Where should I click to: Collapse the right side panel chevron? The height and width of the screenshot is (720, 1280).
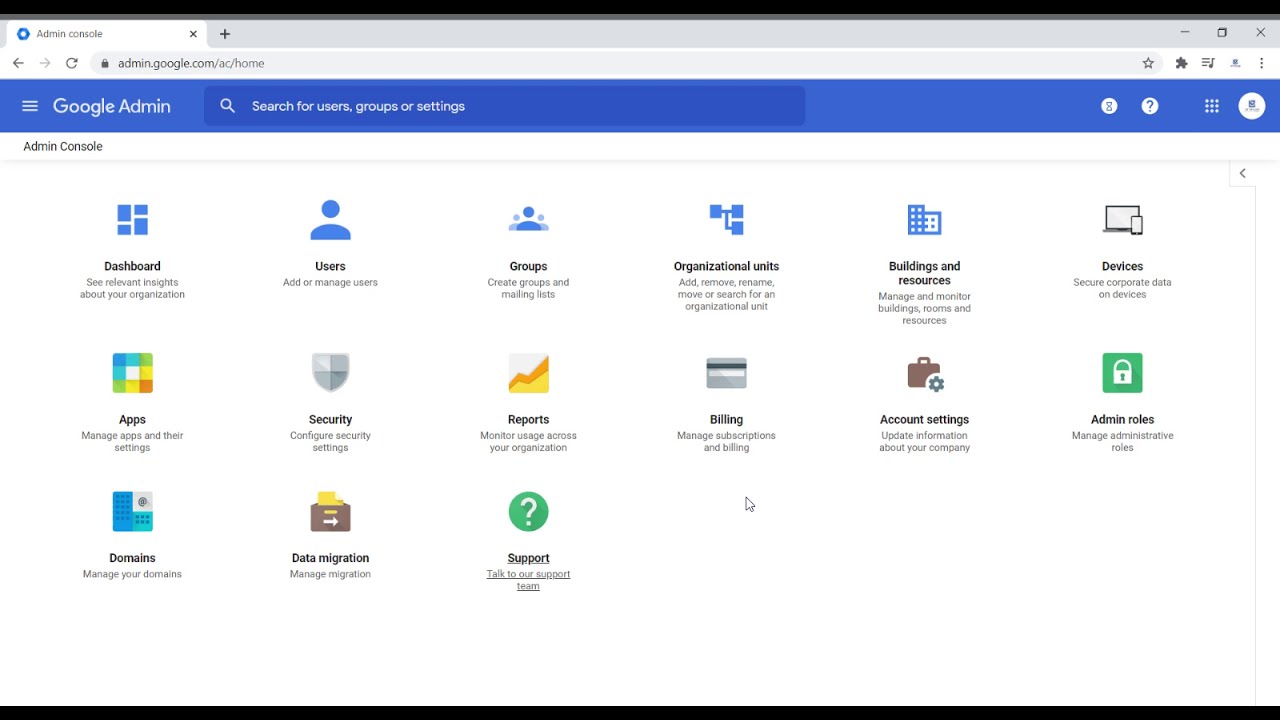coord(1242,173)
